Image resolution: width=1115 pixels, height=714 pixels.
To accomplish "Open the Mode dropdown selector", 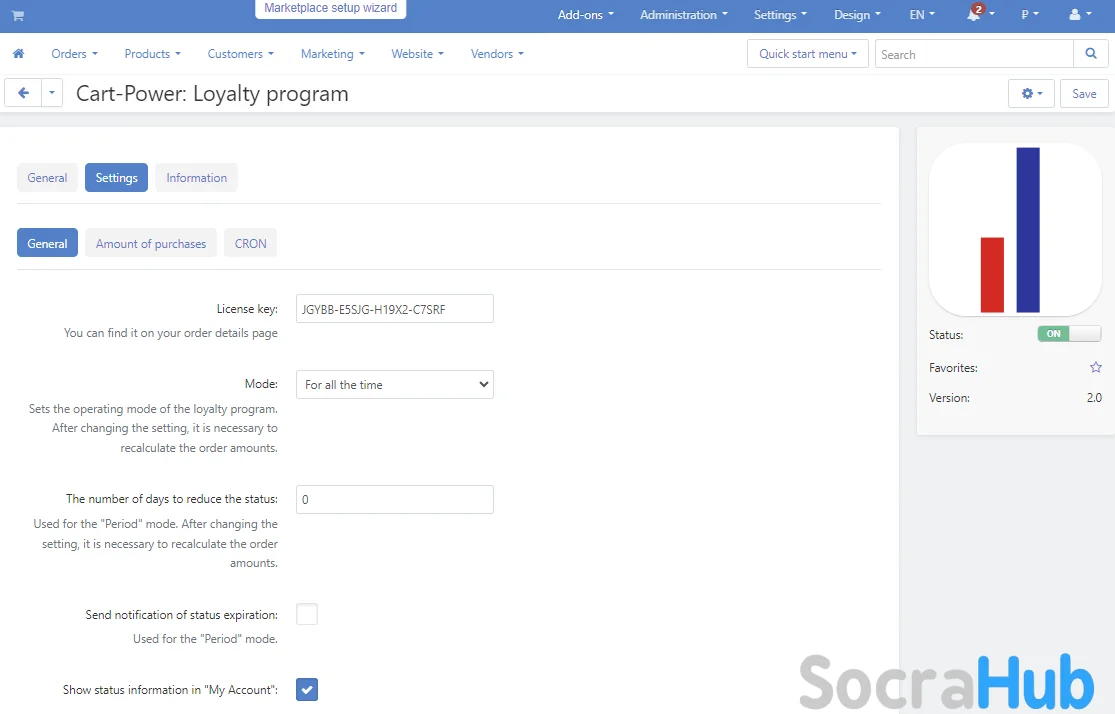I will tap(394, 385).
